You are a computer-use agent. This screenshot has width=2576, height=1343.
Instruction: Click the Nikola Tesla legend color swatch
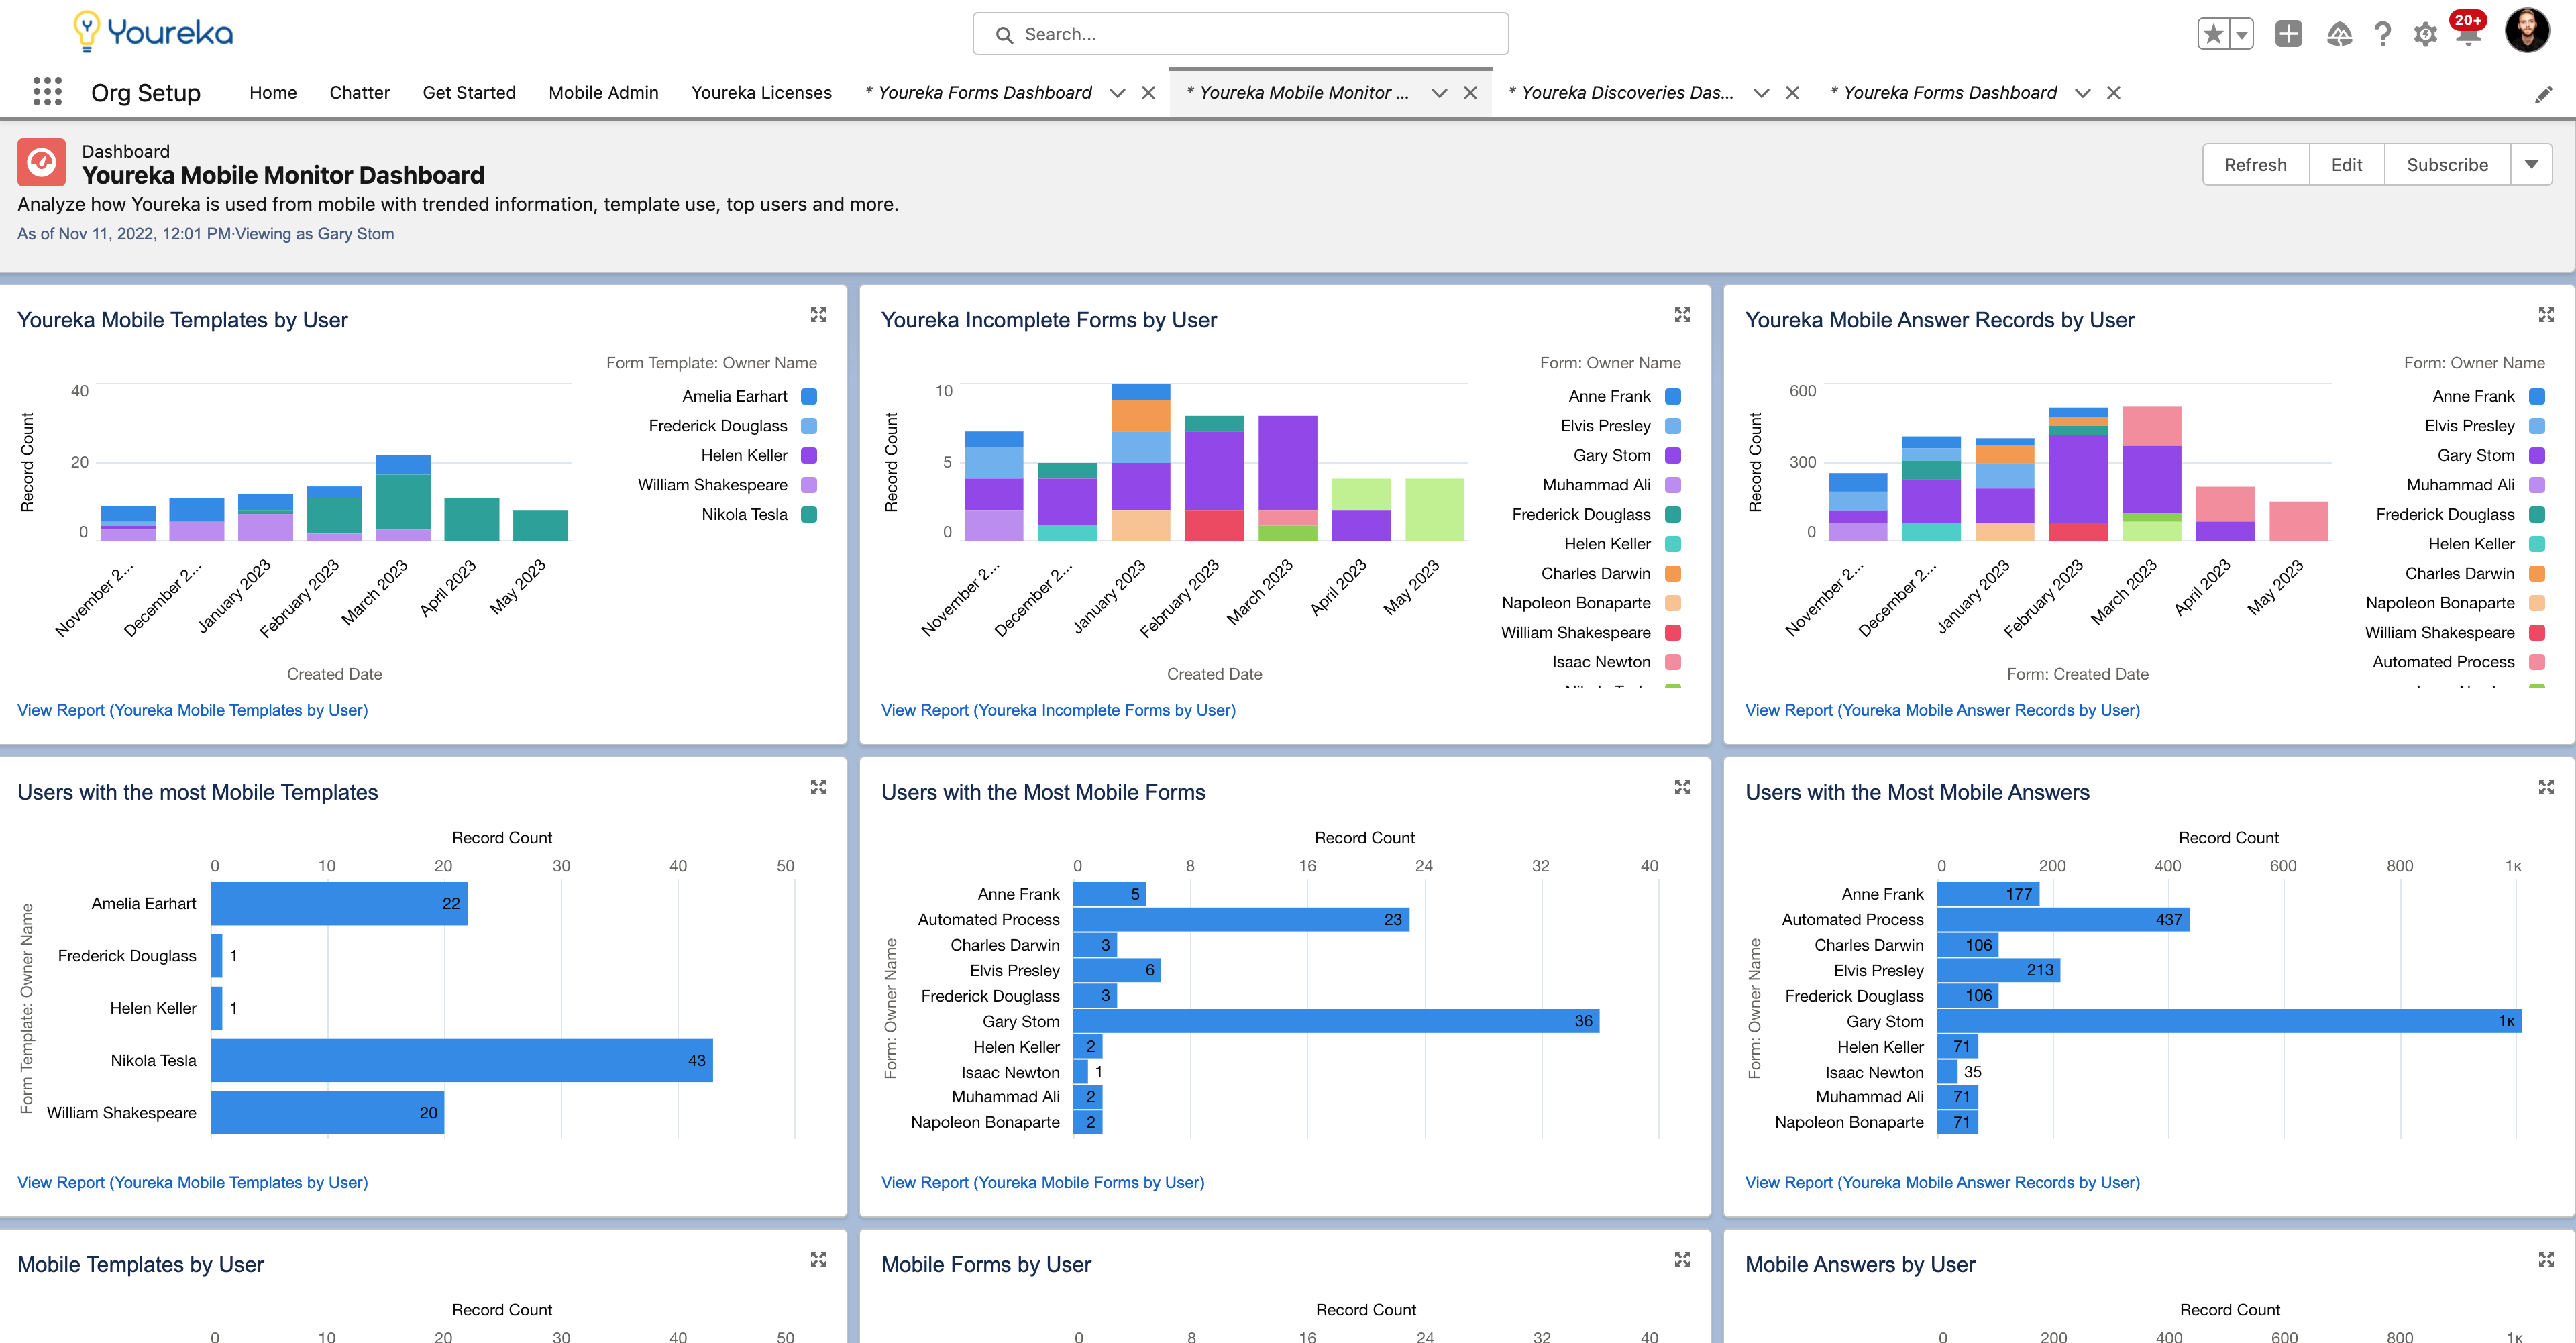809,515
